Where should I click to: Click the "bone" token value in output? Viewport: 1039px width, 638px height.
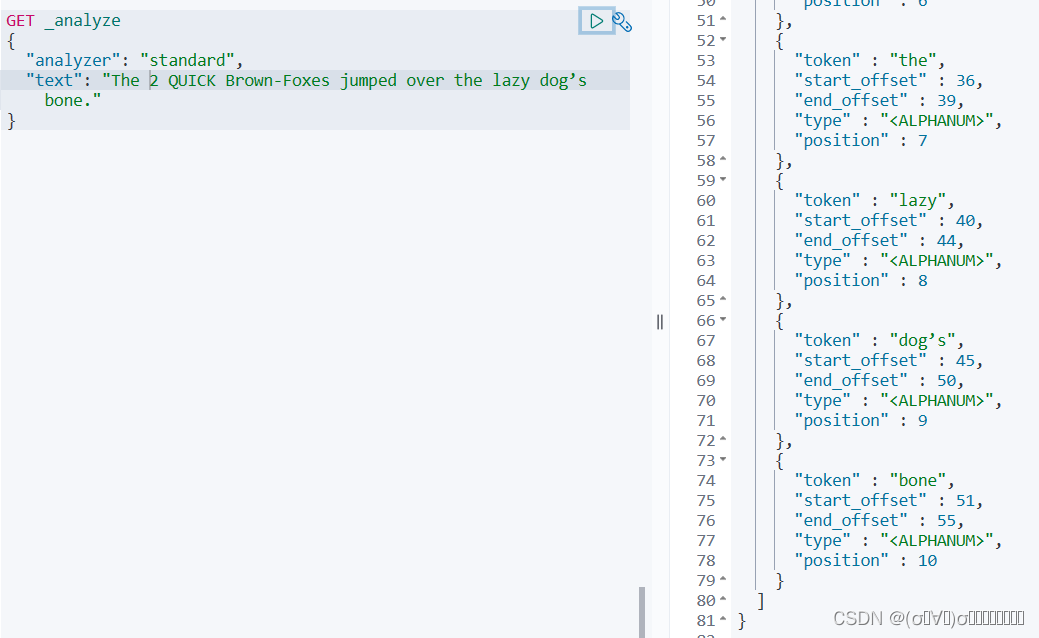[x=917, y=480]
